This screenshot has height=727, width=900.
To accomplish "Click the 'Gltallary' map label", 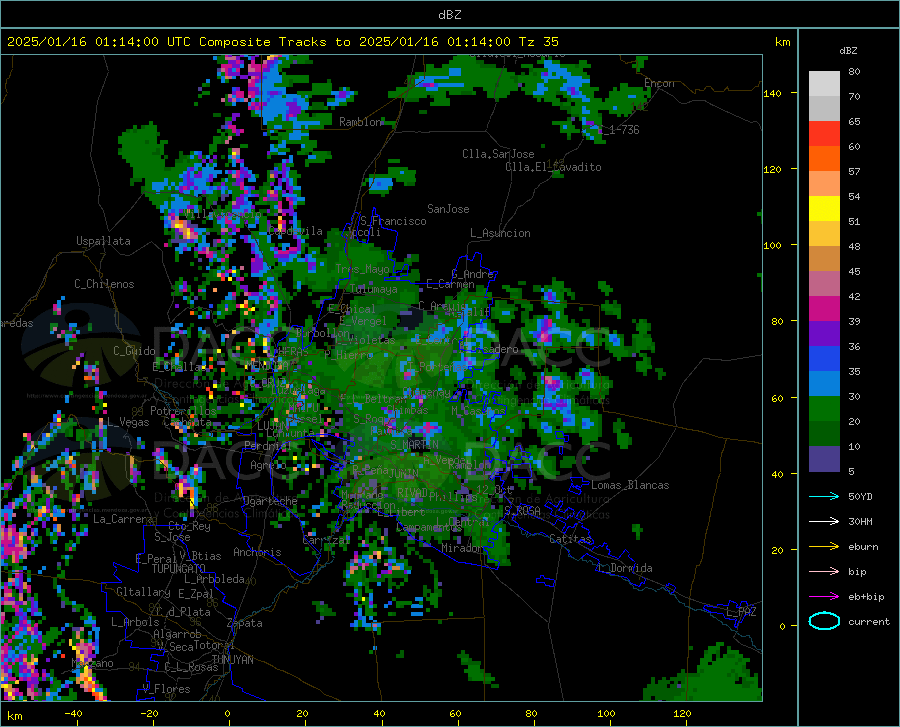I will tap(143, 592).
